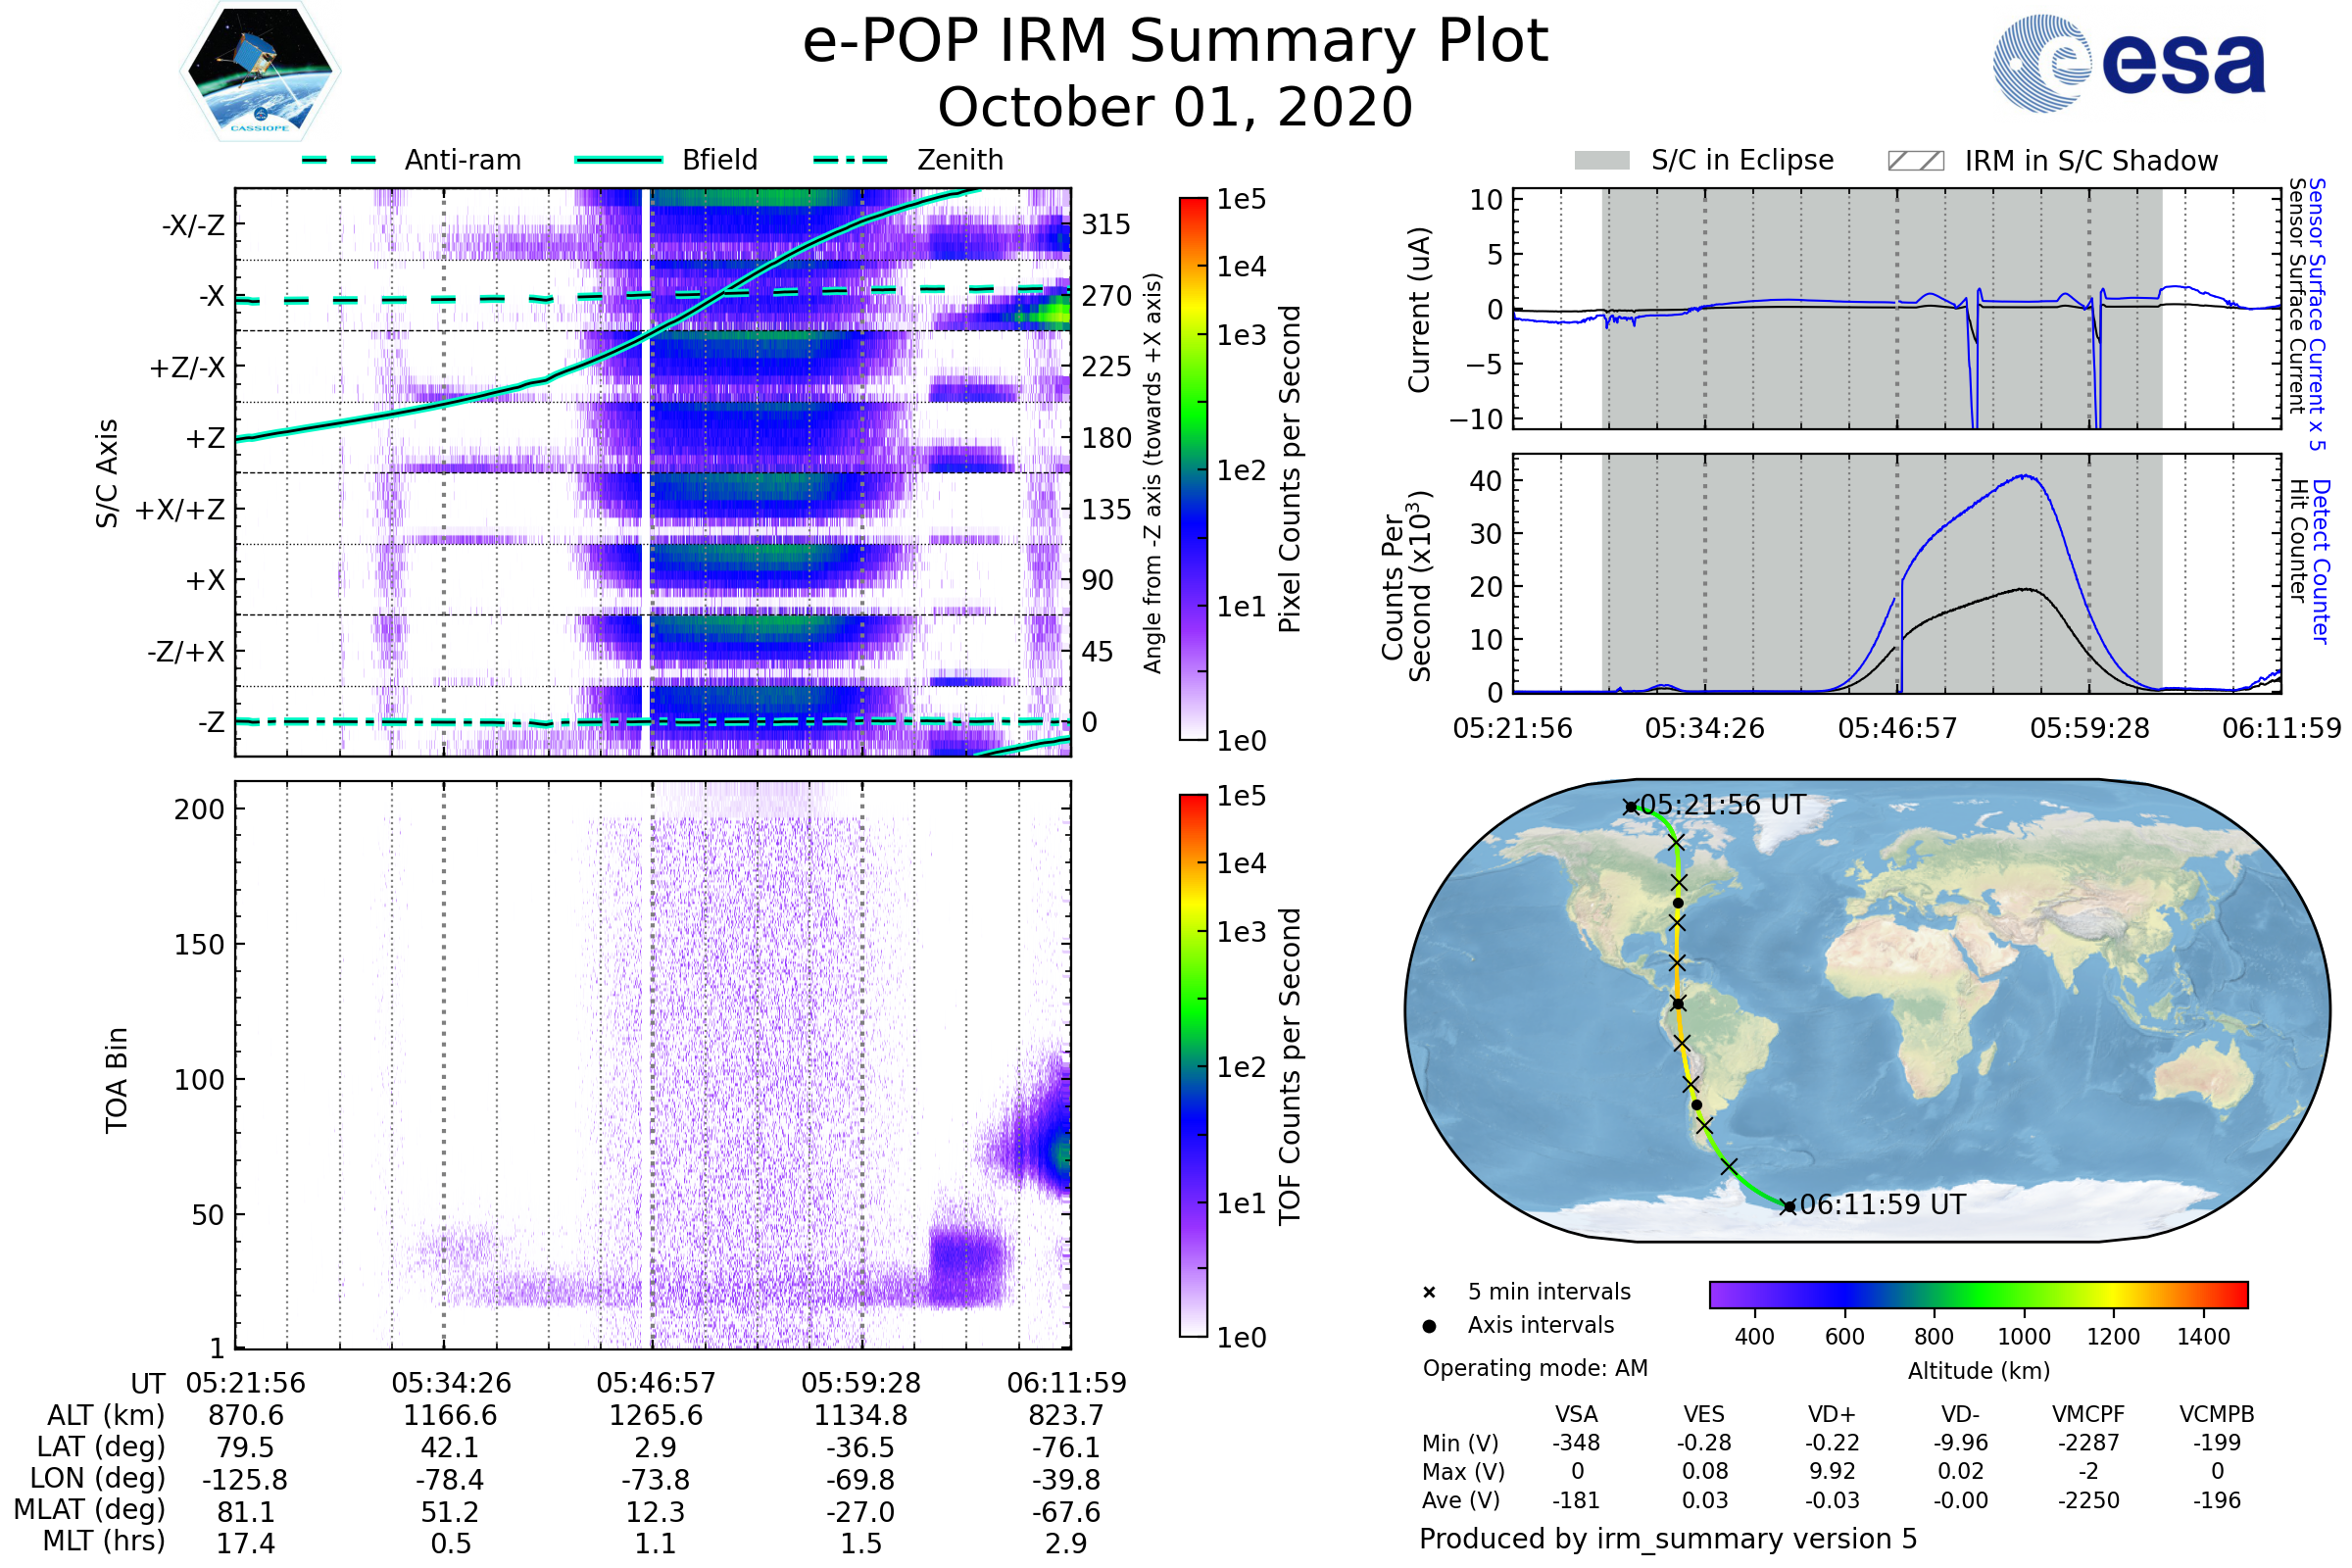Viewport: 2352px width, 1568px height.
Task: Click the Altitude (km) color bar
Action: (1978, 1294)
